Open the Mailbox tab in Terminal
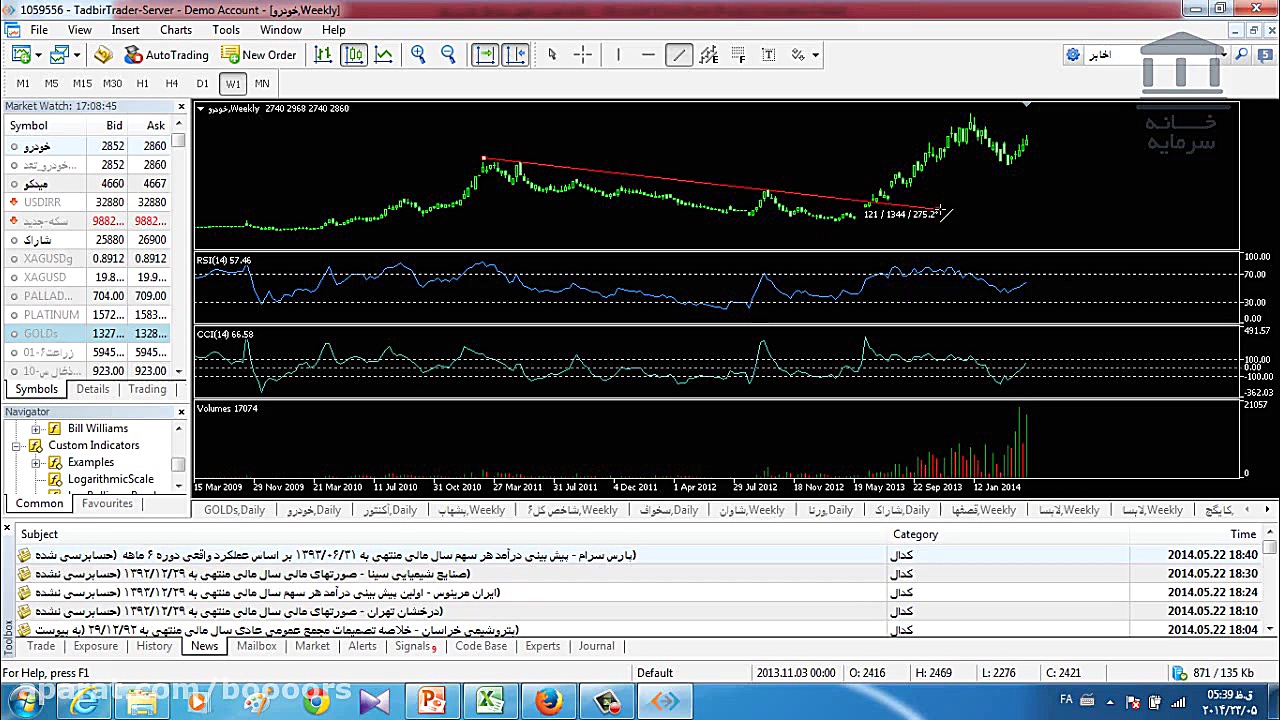The image size is (1280, 720). (256, 646)
